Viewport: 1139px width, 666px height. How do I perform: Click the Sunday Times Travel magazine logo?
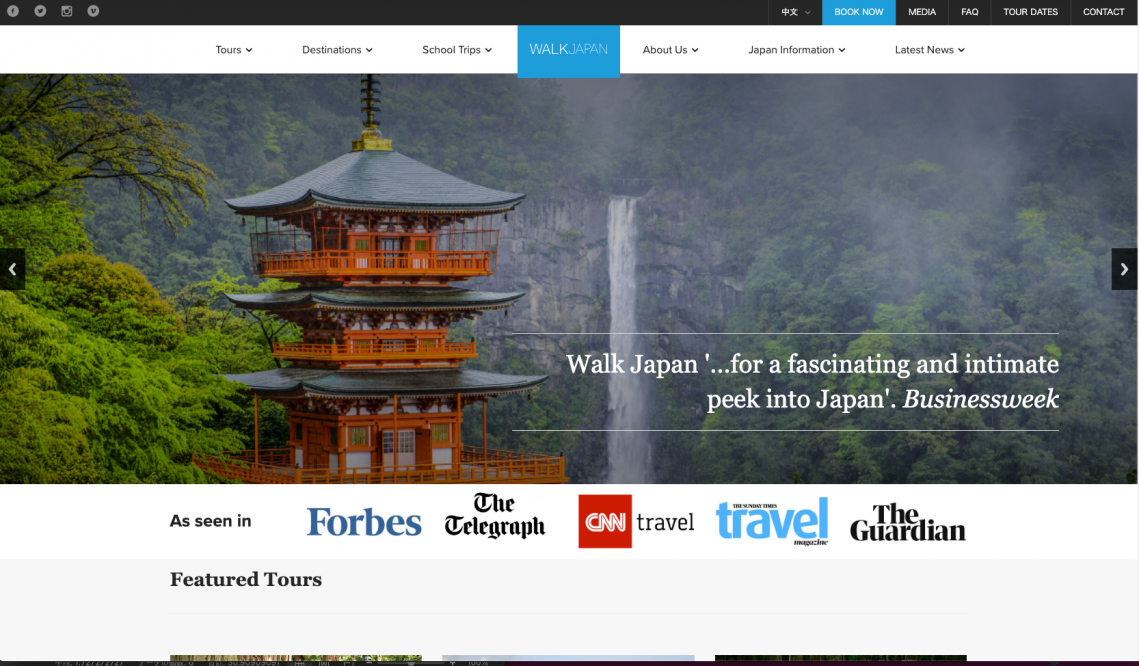[772, 522]
